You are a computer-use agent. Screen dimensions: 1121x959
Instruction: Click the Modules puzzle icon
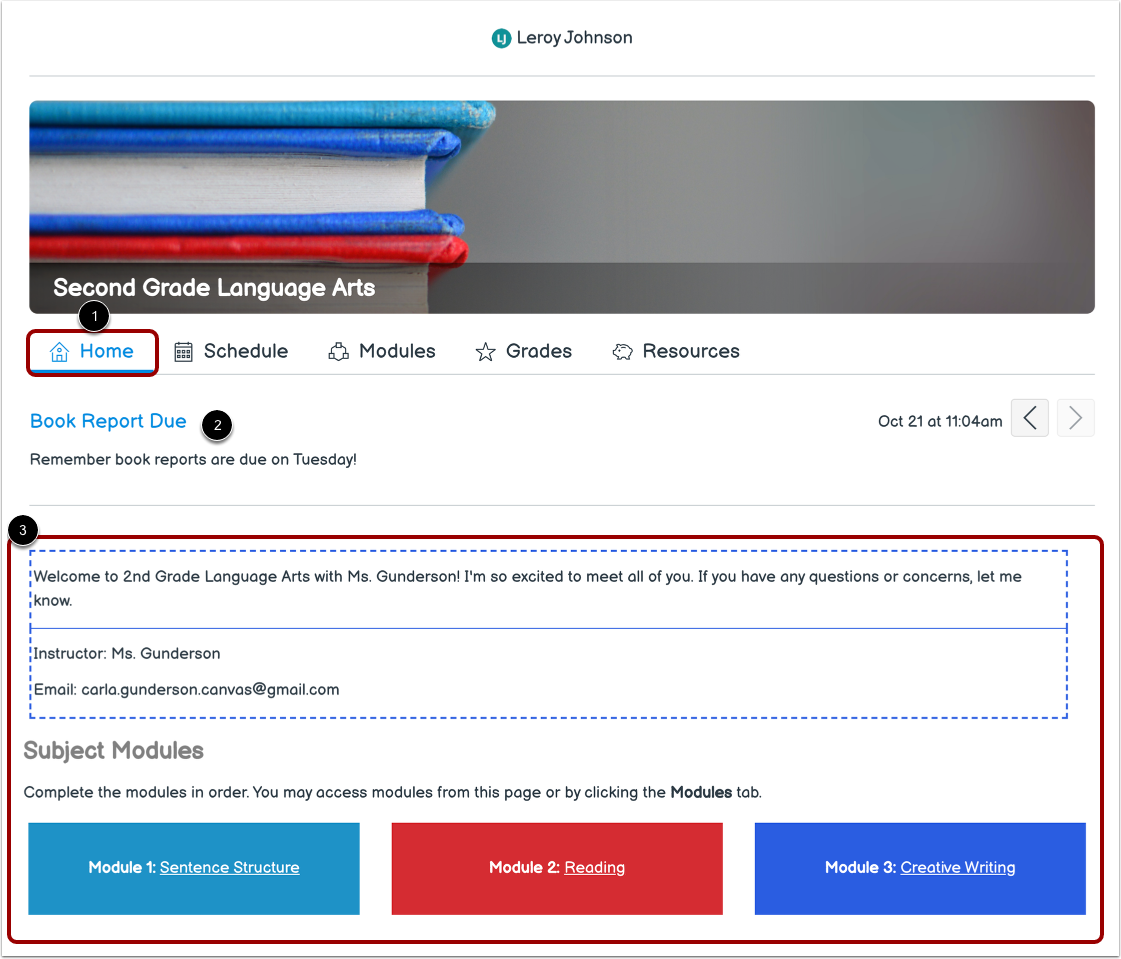339,350
